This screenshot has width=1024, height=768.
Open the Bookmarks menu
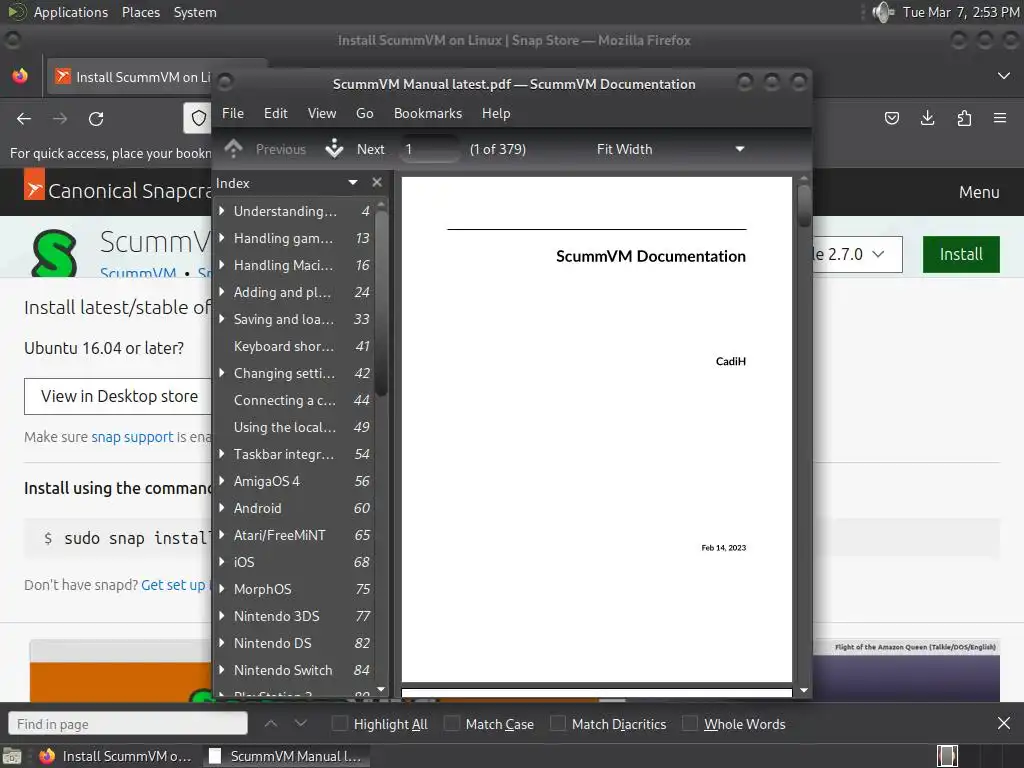pos(428,113)
